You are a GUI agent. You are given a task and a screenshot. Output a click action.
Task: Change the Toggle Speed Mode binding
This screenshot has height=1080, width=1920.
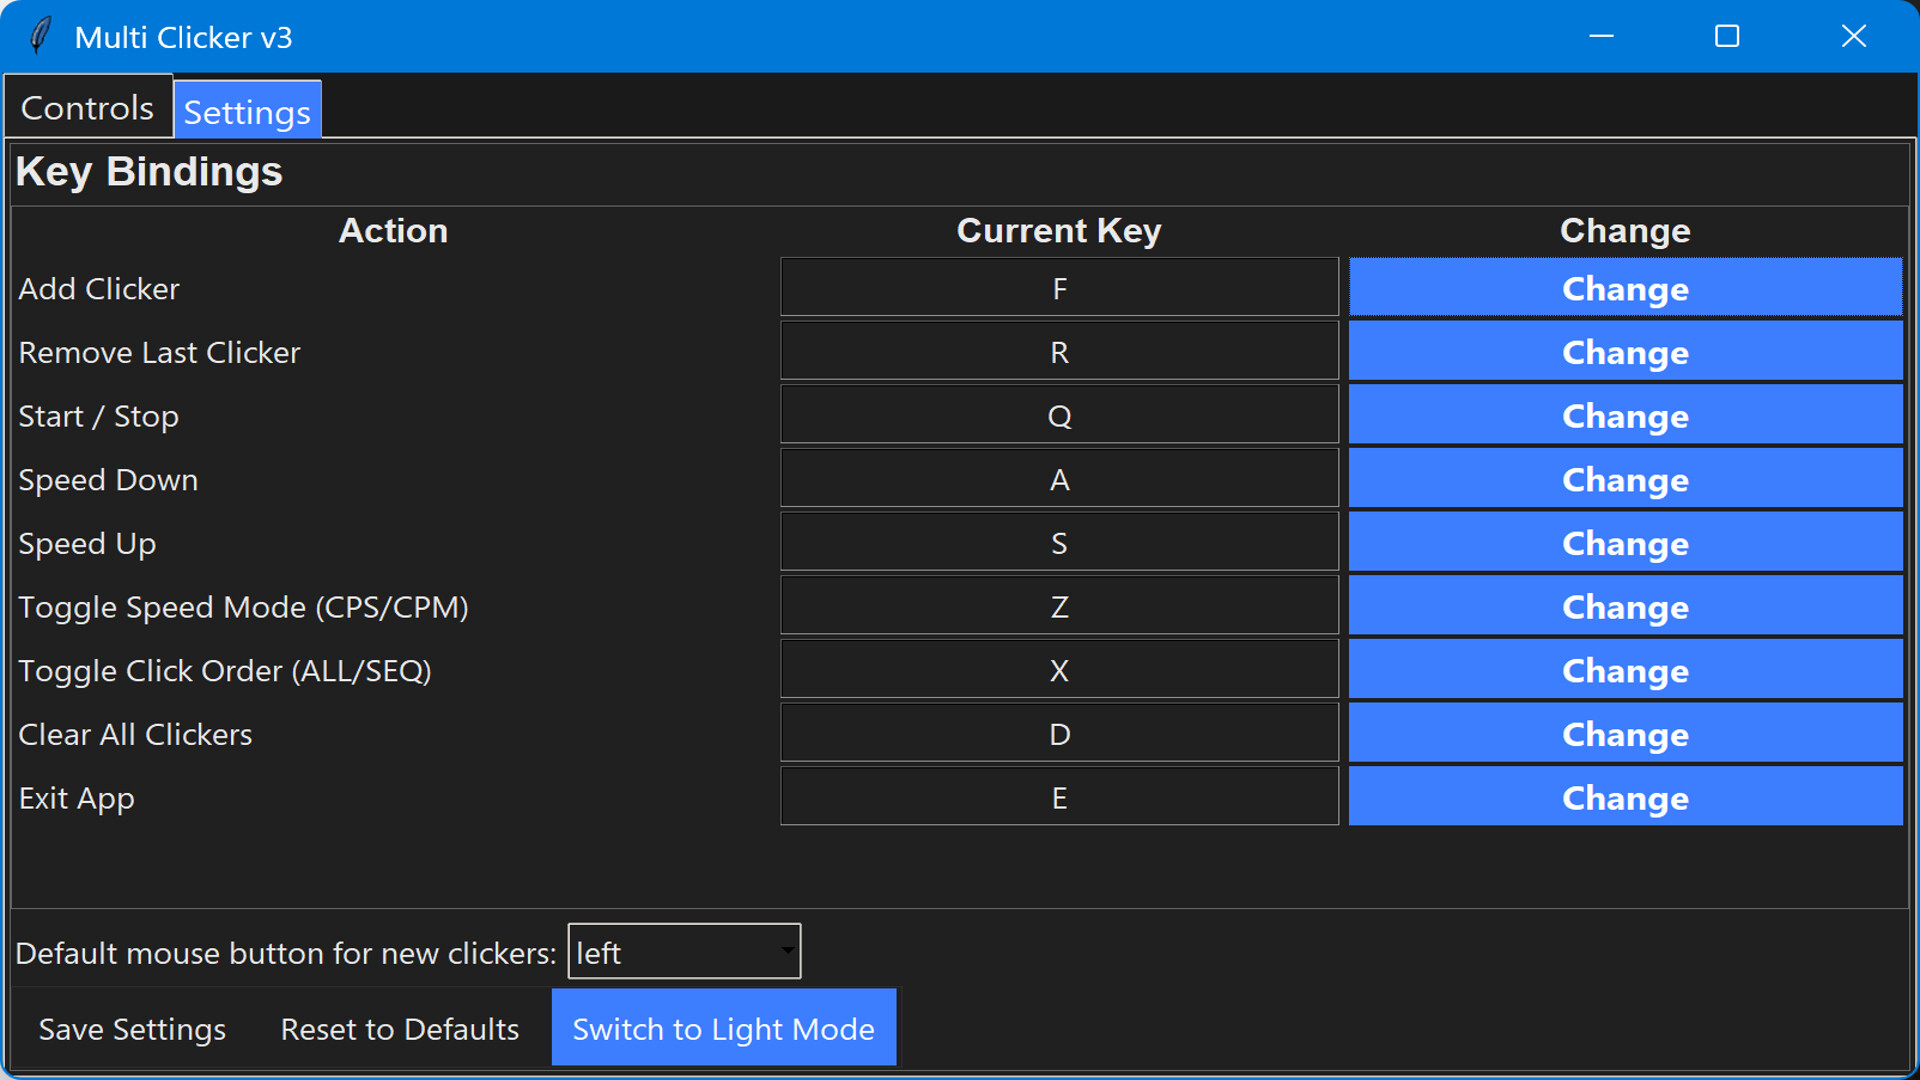[1623, 606]
